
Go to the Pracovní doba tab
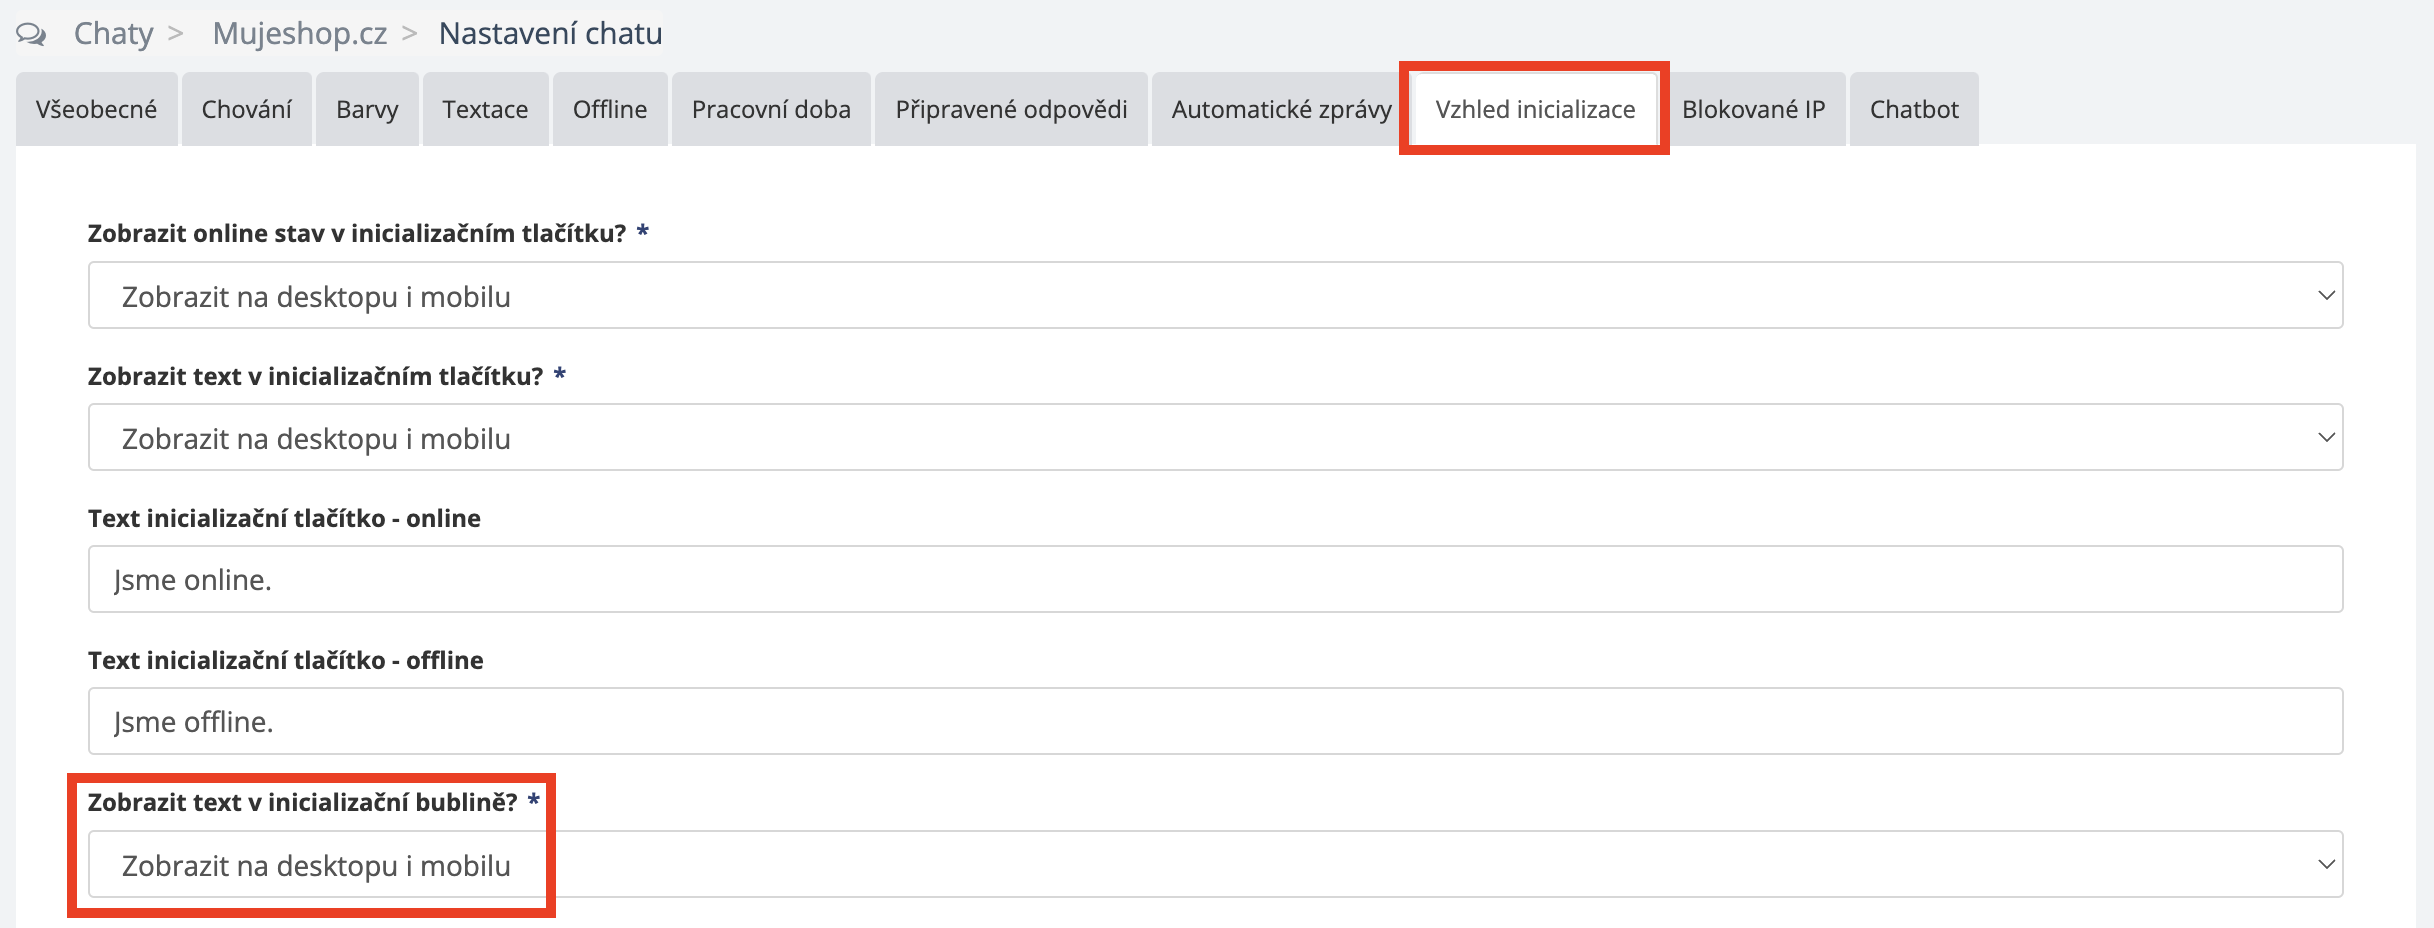coord(771,110)
